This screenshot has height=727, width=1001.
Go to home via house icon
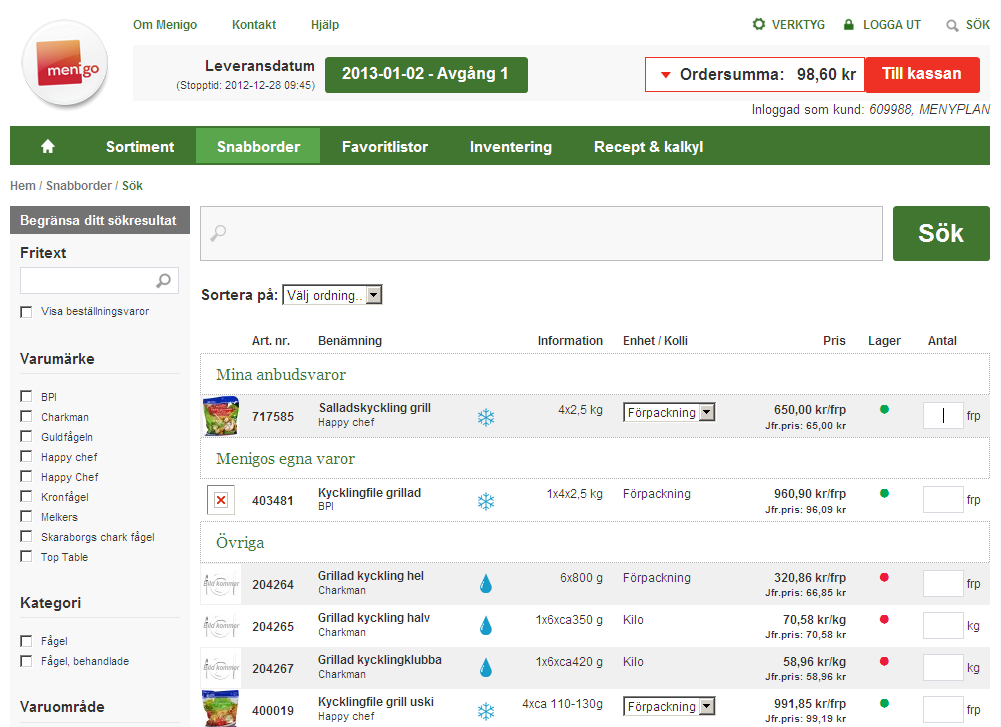pos(48,147)
